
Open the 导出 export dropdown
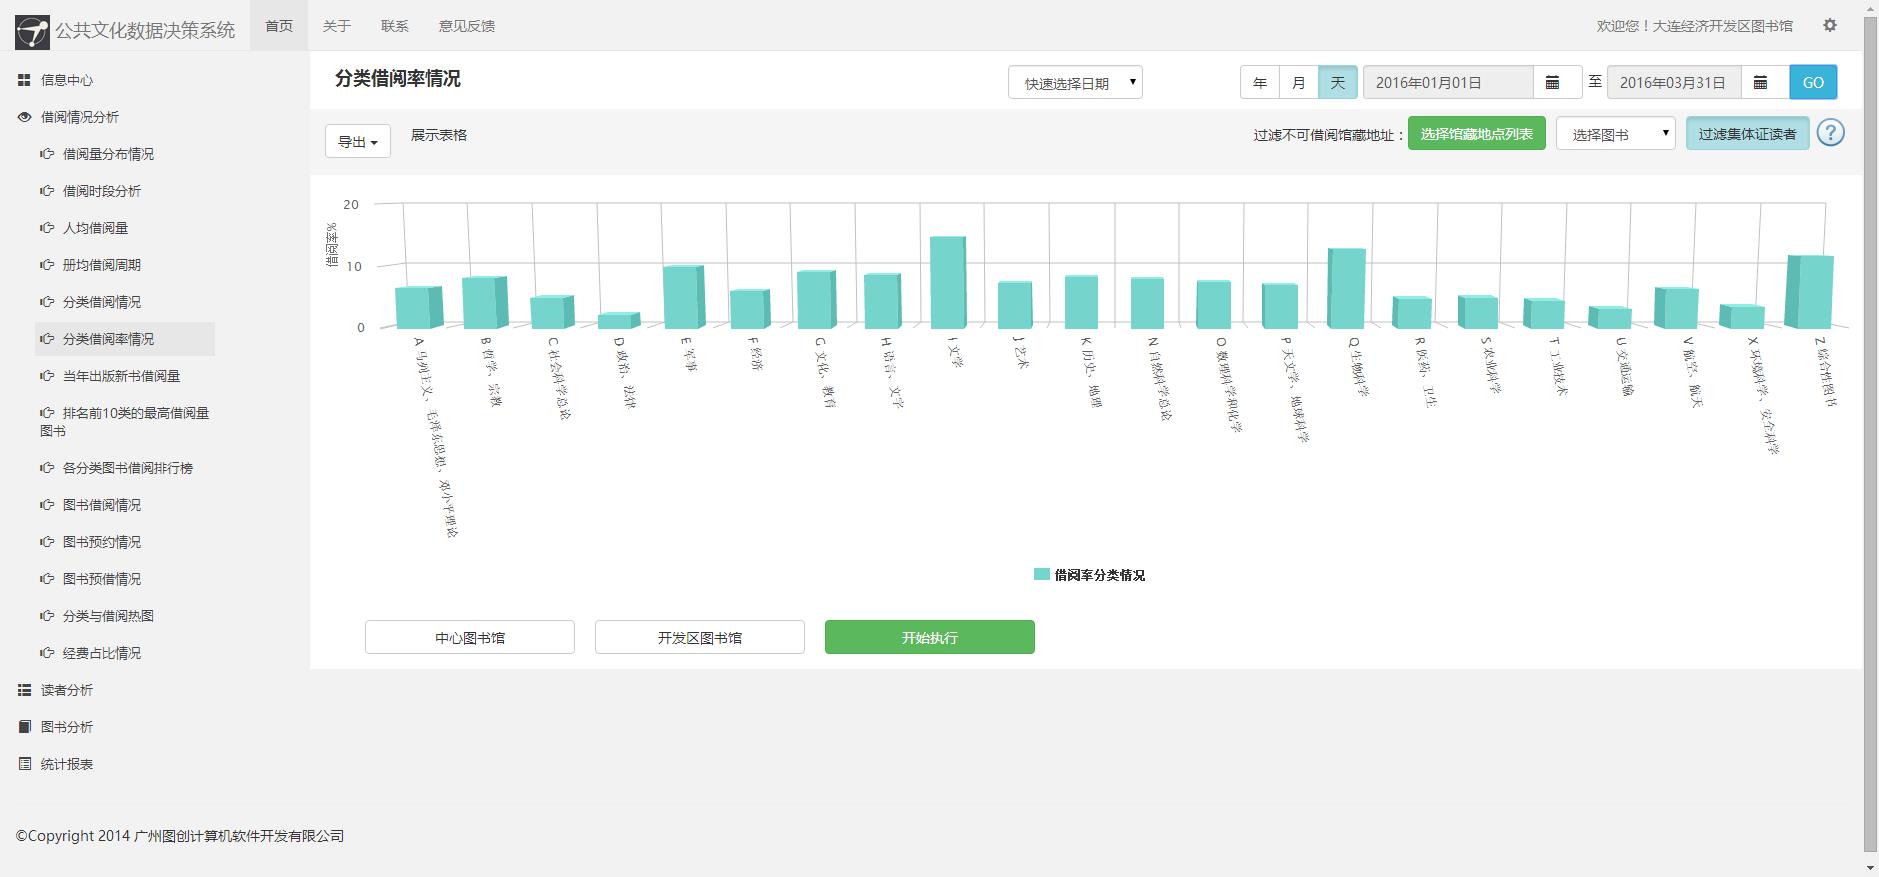(357, 142)
